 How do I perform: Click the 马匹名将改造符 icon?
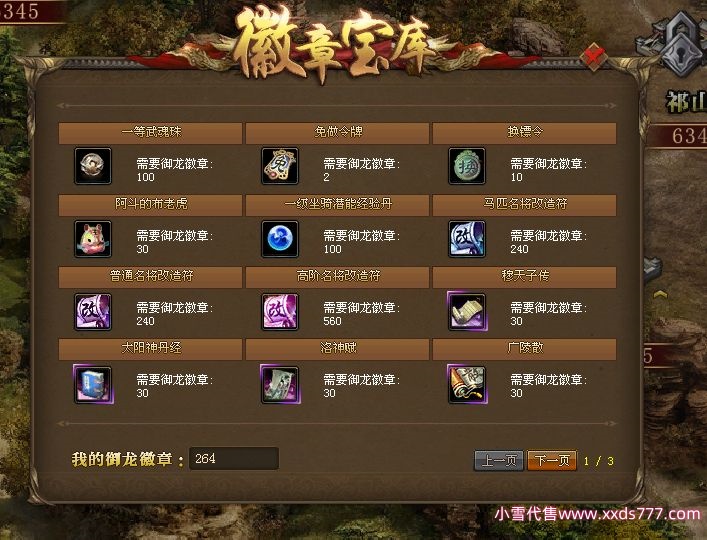click(467, 239)
